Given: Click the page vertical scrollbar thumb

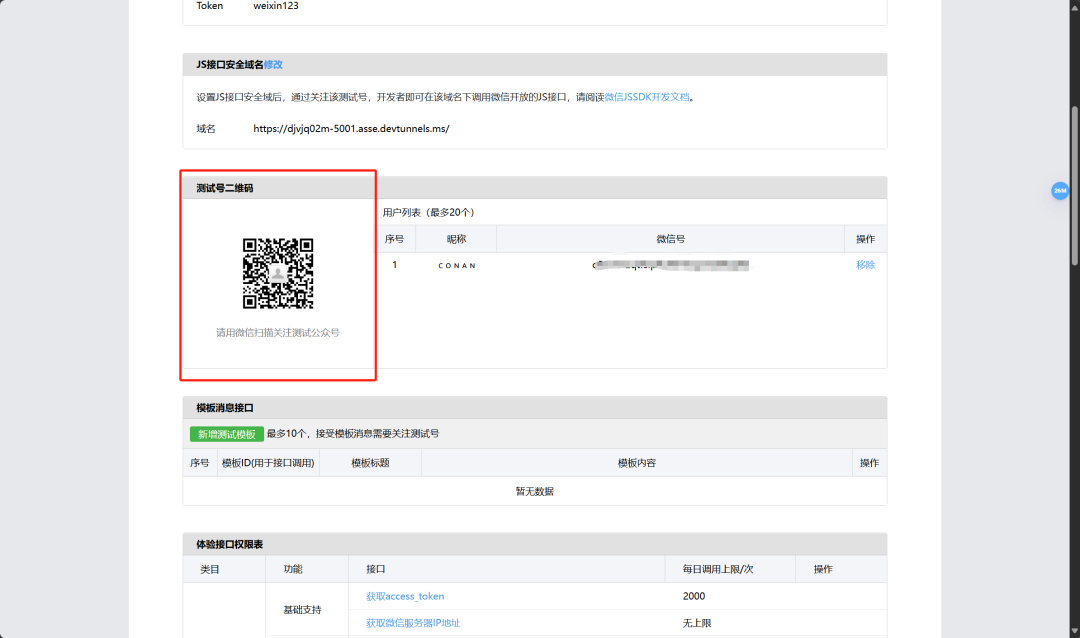Looking at the screenshot, I should pos(1074,186).
